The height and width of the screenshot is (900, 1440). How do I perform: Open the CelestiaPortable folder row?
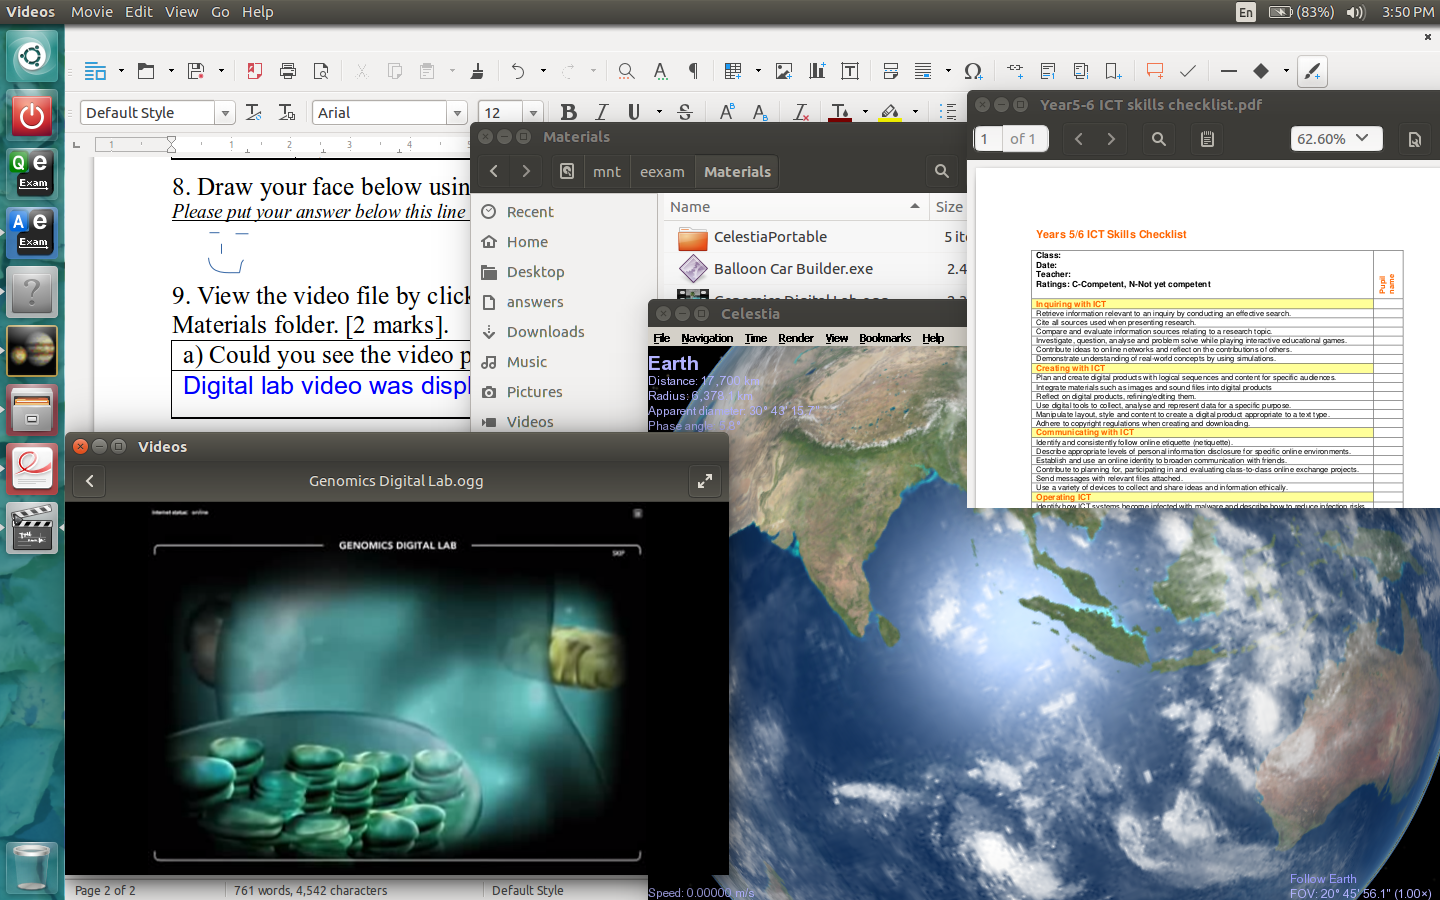coord(770,237)
